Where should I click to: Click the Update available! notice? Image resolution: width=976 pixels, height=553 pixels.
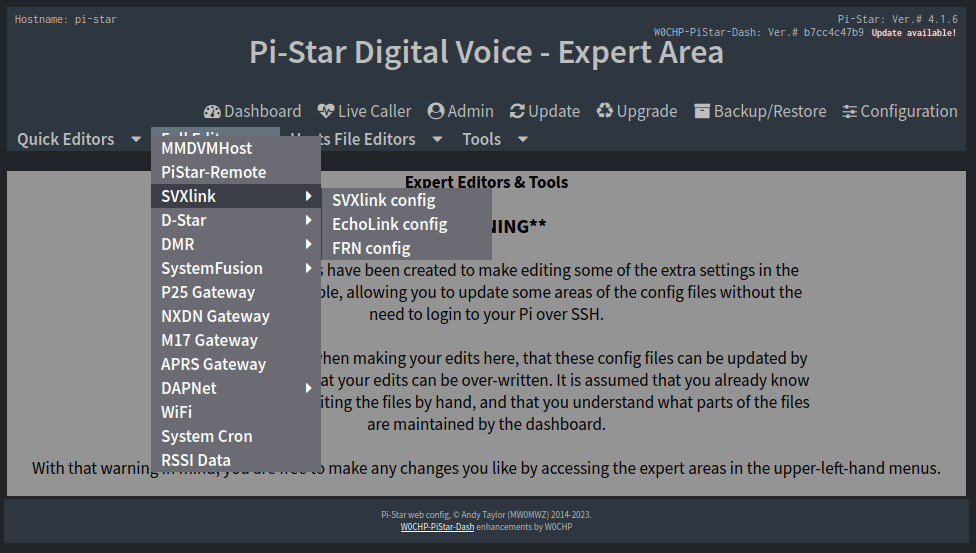point(914,33)
